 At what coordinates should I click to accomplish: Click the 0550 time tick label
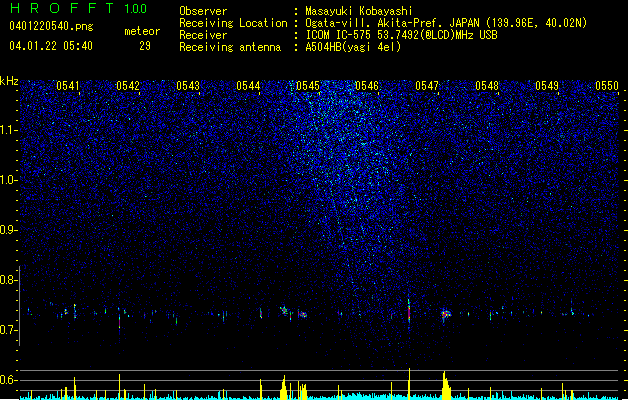(607, 86)
